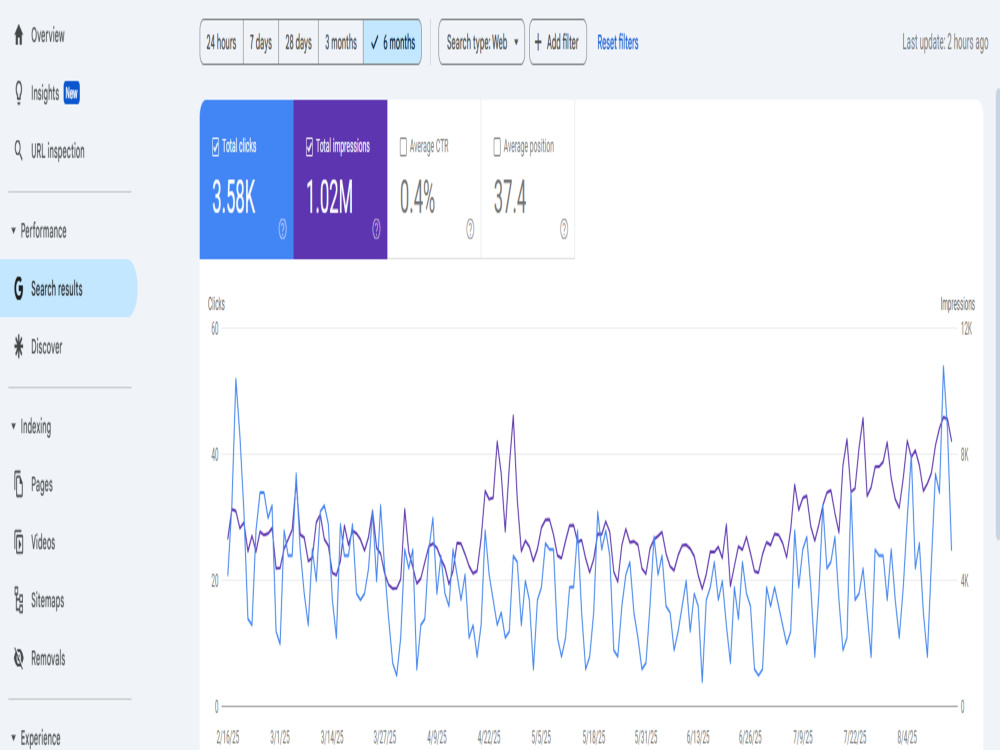Select the 6 months date range

pyautogui.click(x=392, y=43)
